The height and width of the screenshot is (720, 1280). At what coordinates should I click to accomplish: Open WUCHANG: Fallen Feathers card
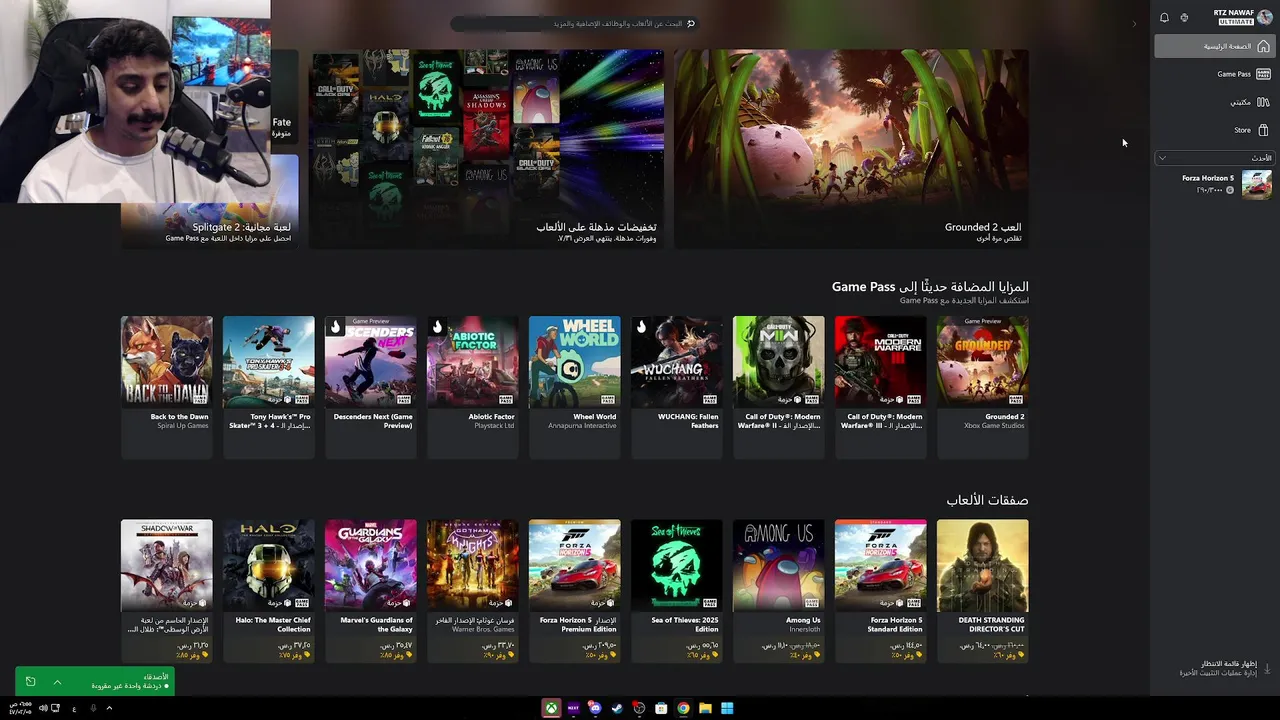[677, 387]
